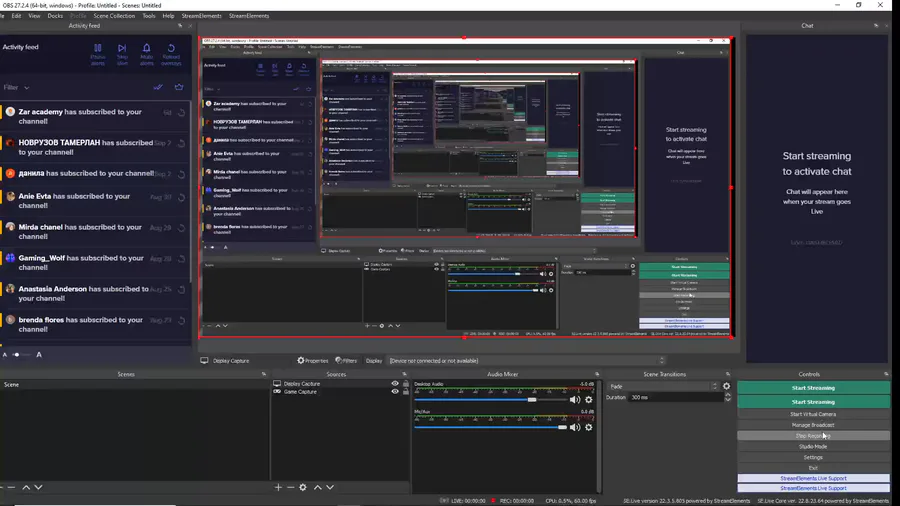Open transition properties gear next to Fade
The height and width of the screenshot is (506, 900).
click(727, 386)
